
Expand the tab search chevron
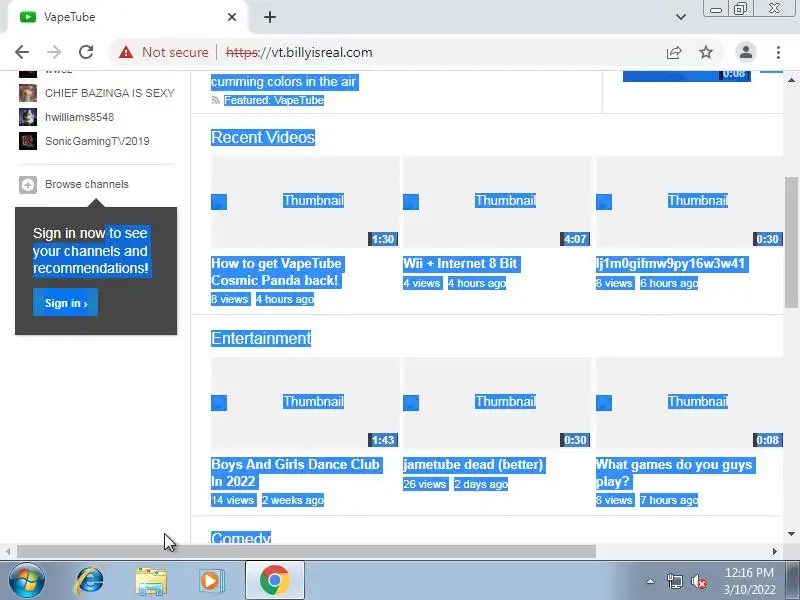[x=681, y=17]
